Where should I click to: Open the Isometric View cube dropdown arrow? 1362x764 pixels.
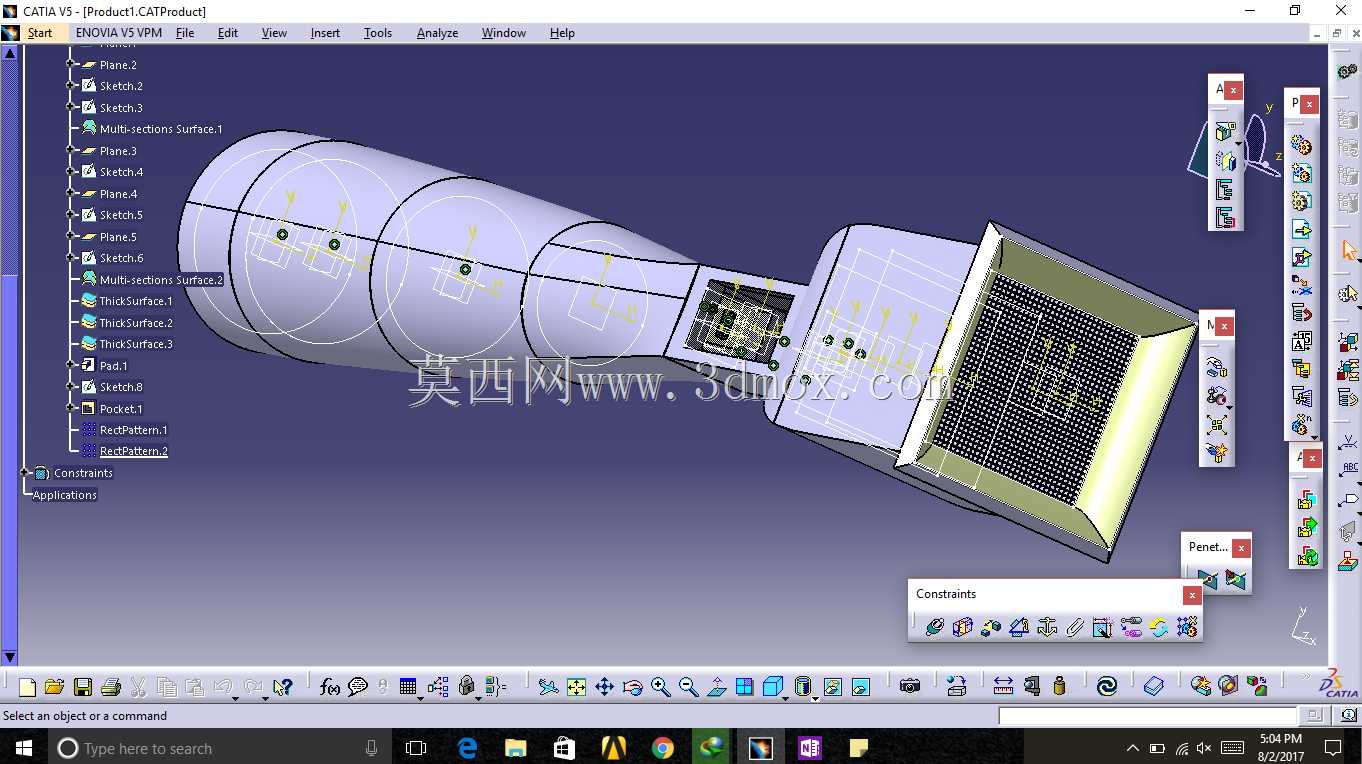(x=785, y=698)
